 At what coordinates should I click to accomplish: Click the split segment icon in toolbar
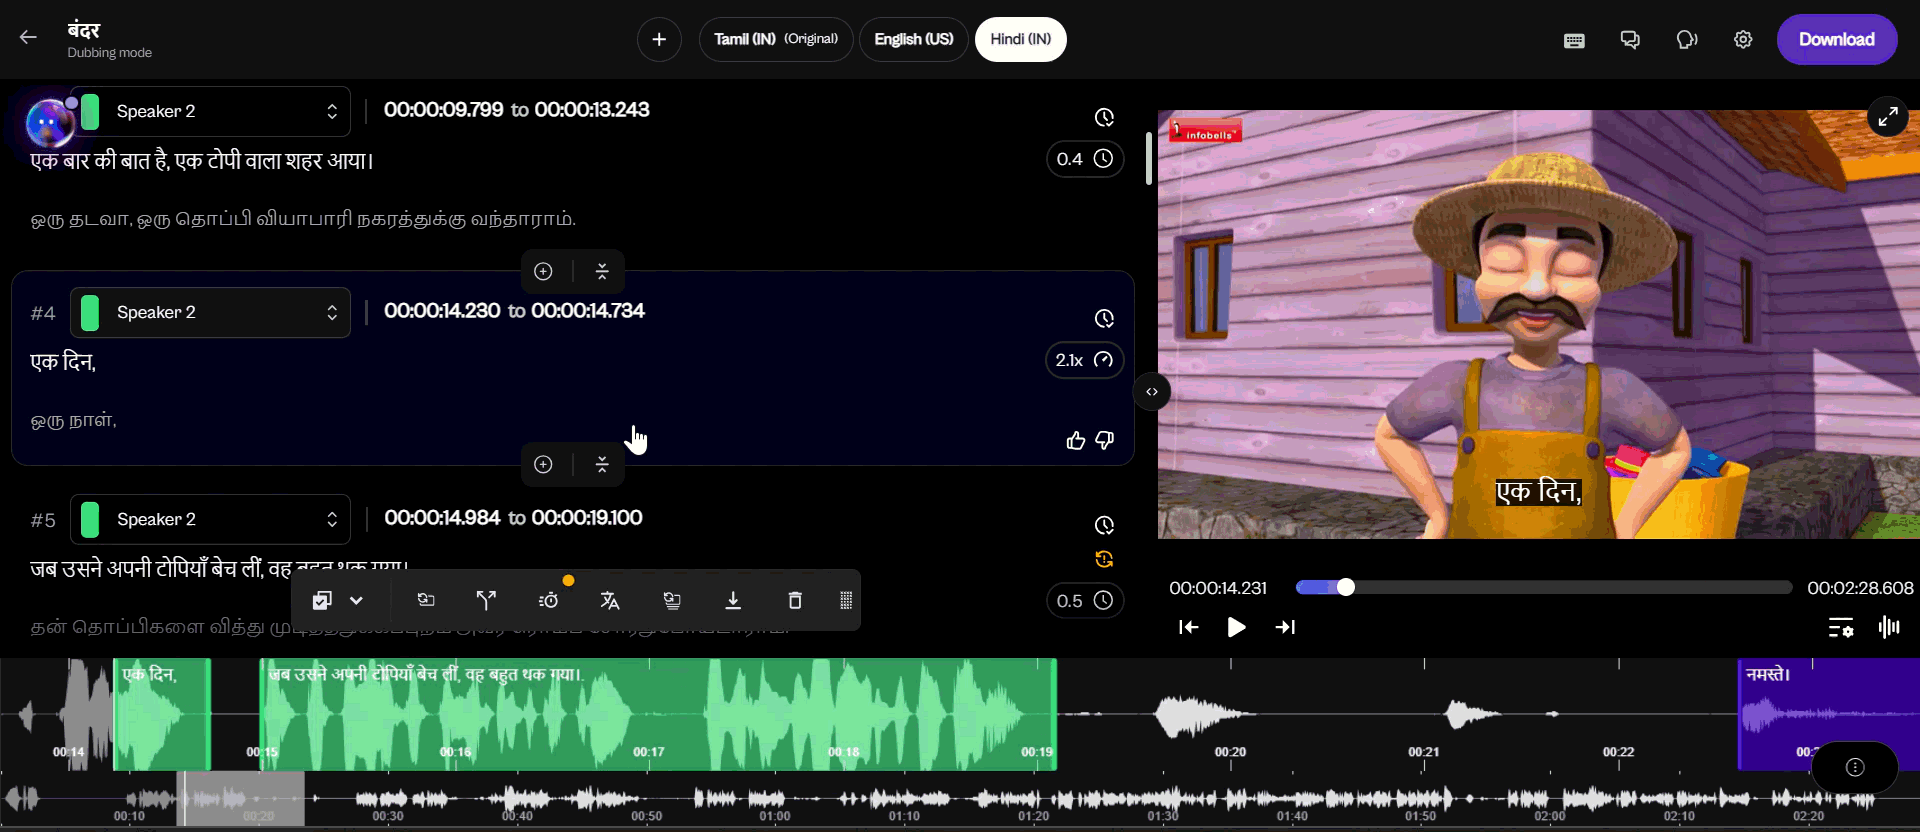(x=486, y=600)
